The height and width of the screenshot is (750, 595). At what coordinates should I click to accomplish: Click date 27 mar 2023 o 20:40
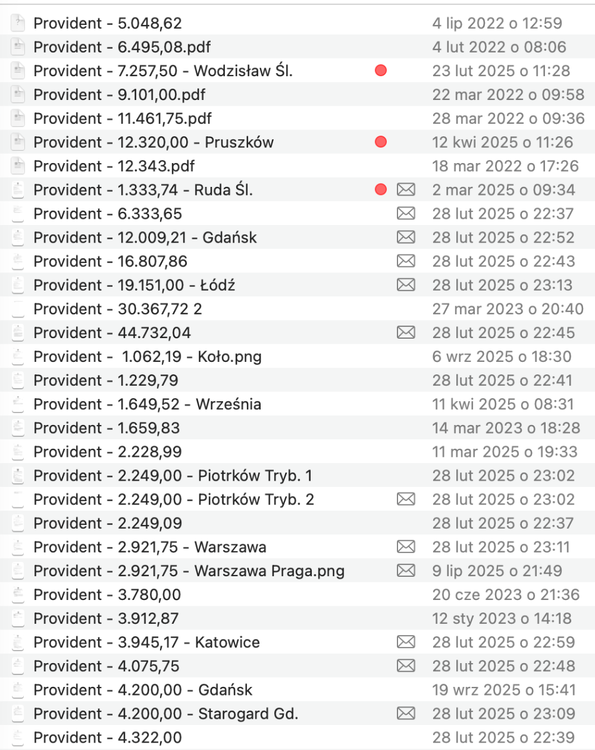[508, 309]
